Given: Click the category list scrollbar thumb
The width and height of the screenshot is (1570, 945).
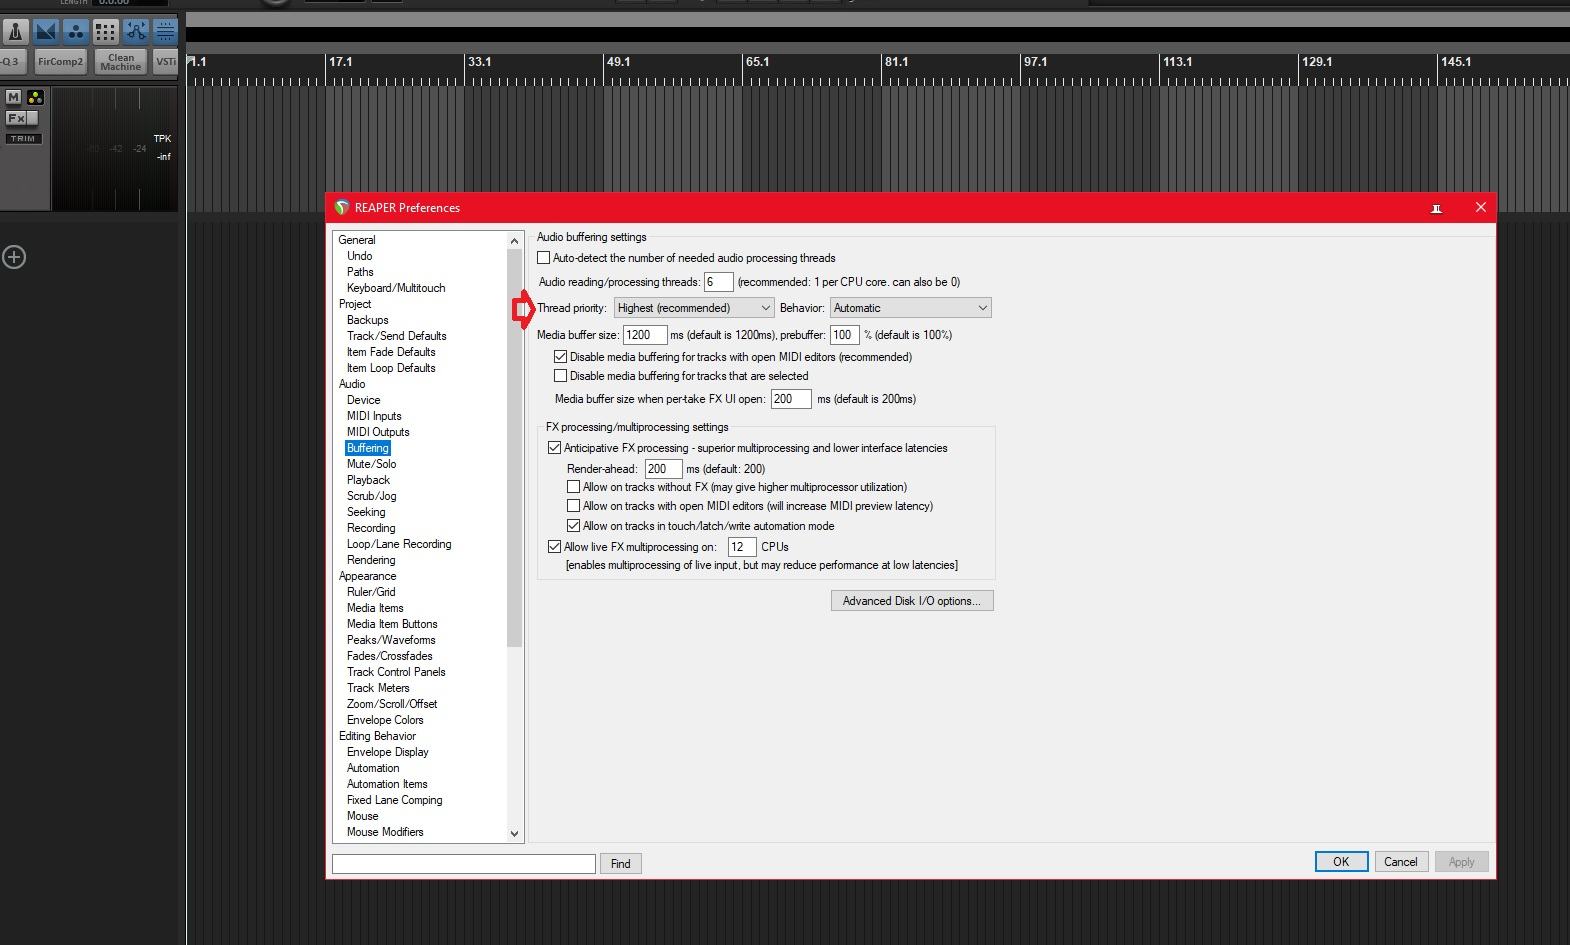Looking at the screenshot, I should [515, 448].
